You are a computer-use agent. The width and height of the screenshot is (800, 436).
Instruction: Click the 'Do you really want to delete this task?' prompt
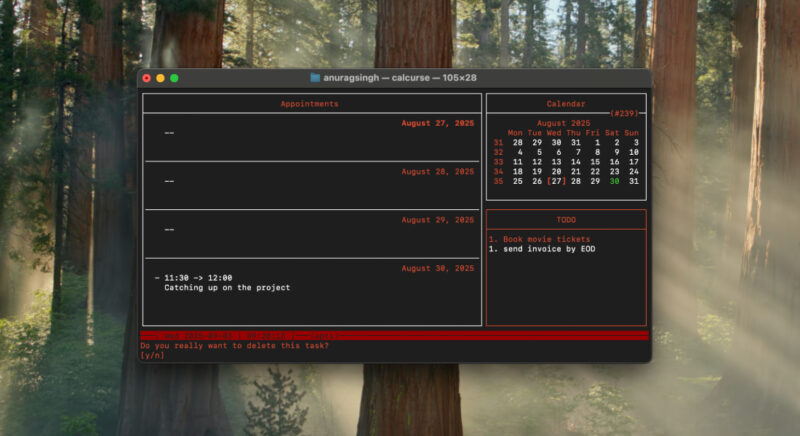tap(235, 345)
